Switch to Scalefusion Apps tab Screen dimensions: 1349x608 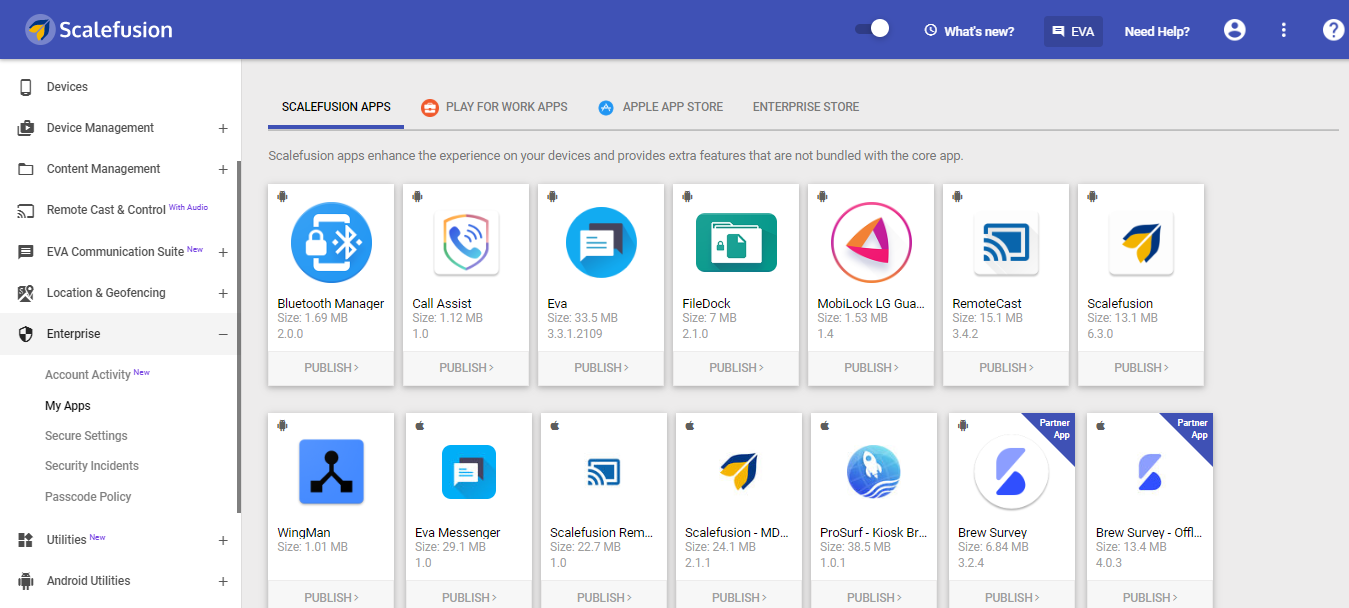[x=336, y=107]
